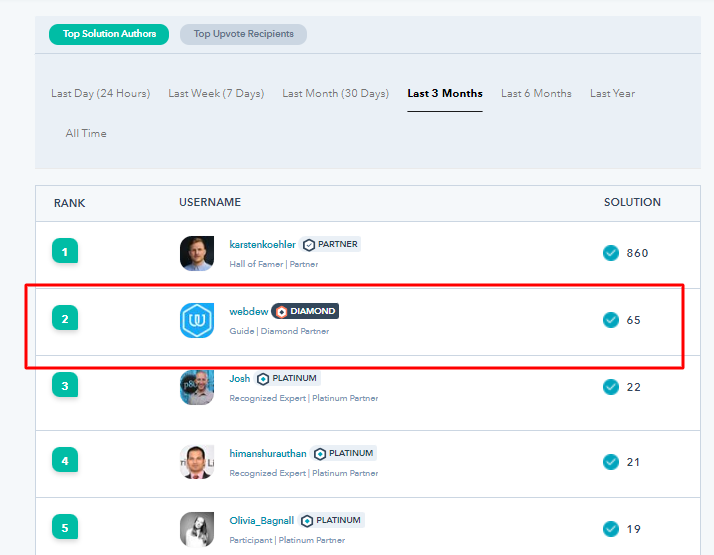
Task: Click the Diamond badge next to webdew
Action: click(305, 311)
